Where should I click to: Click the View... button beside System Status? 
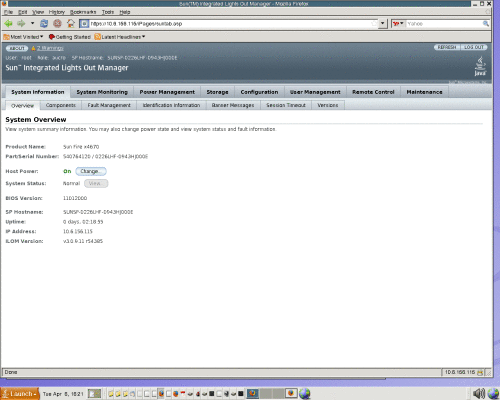click(96, 184)
